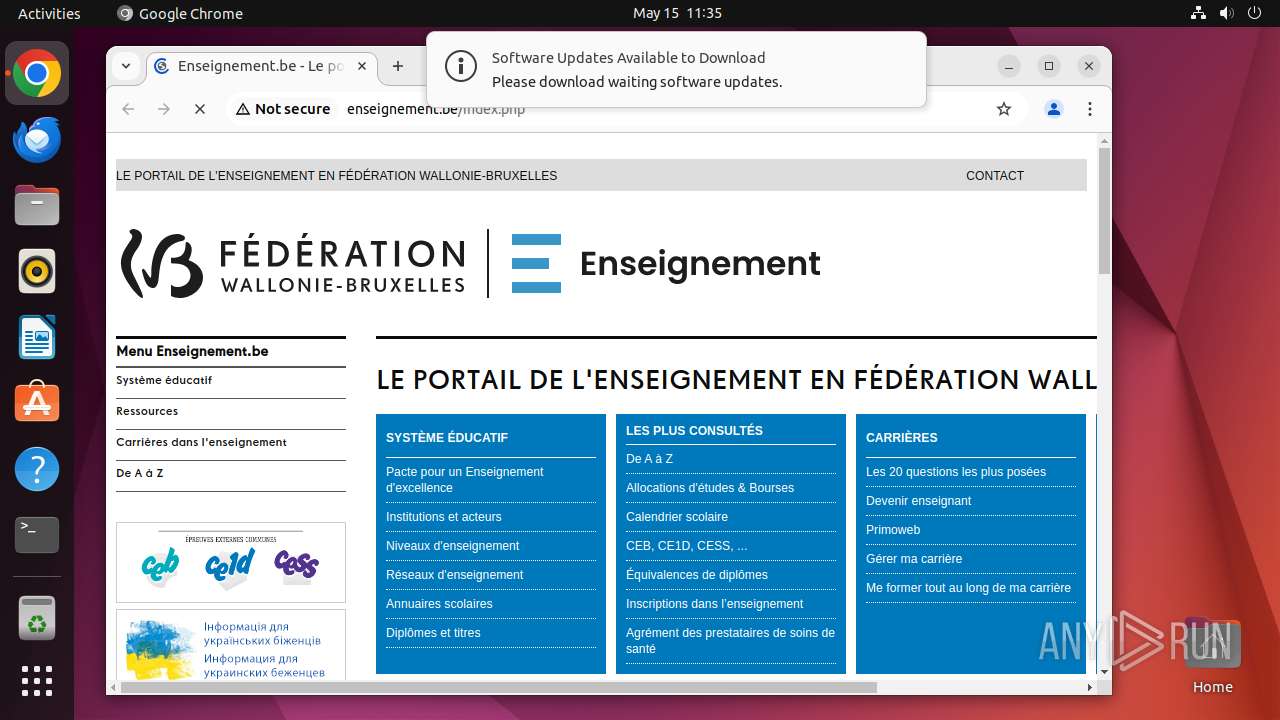Show applications grid in dock
The image size is (1280, 720).
pos(37,681)
